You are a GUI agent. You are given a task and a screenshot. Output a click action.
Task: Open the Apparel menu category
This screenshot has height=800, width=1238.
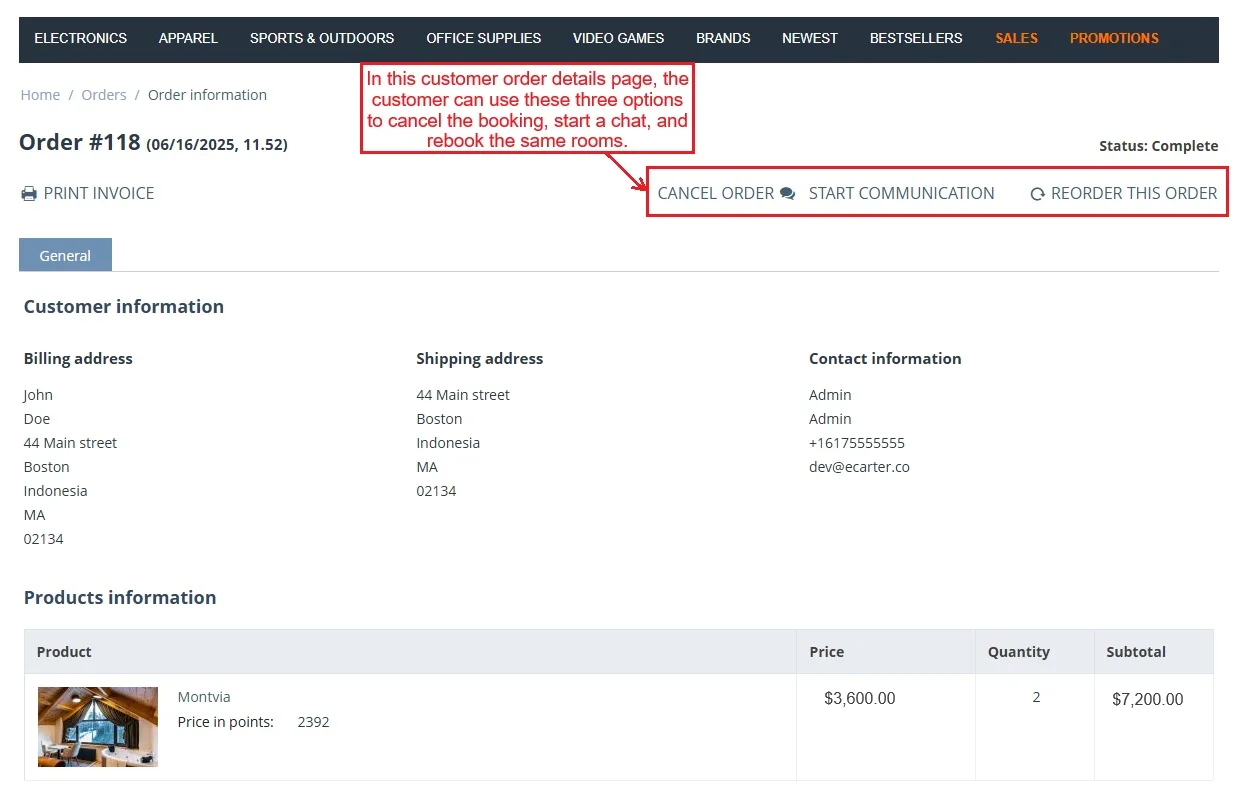pos(188,38)
